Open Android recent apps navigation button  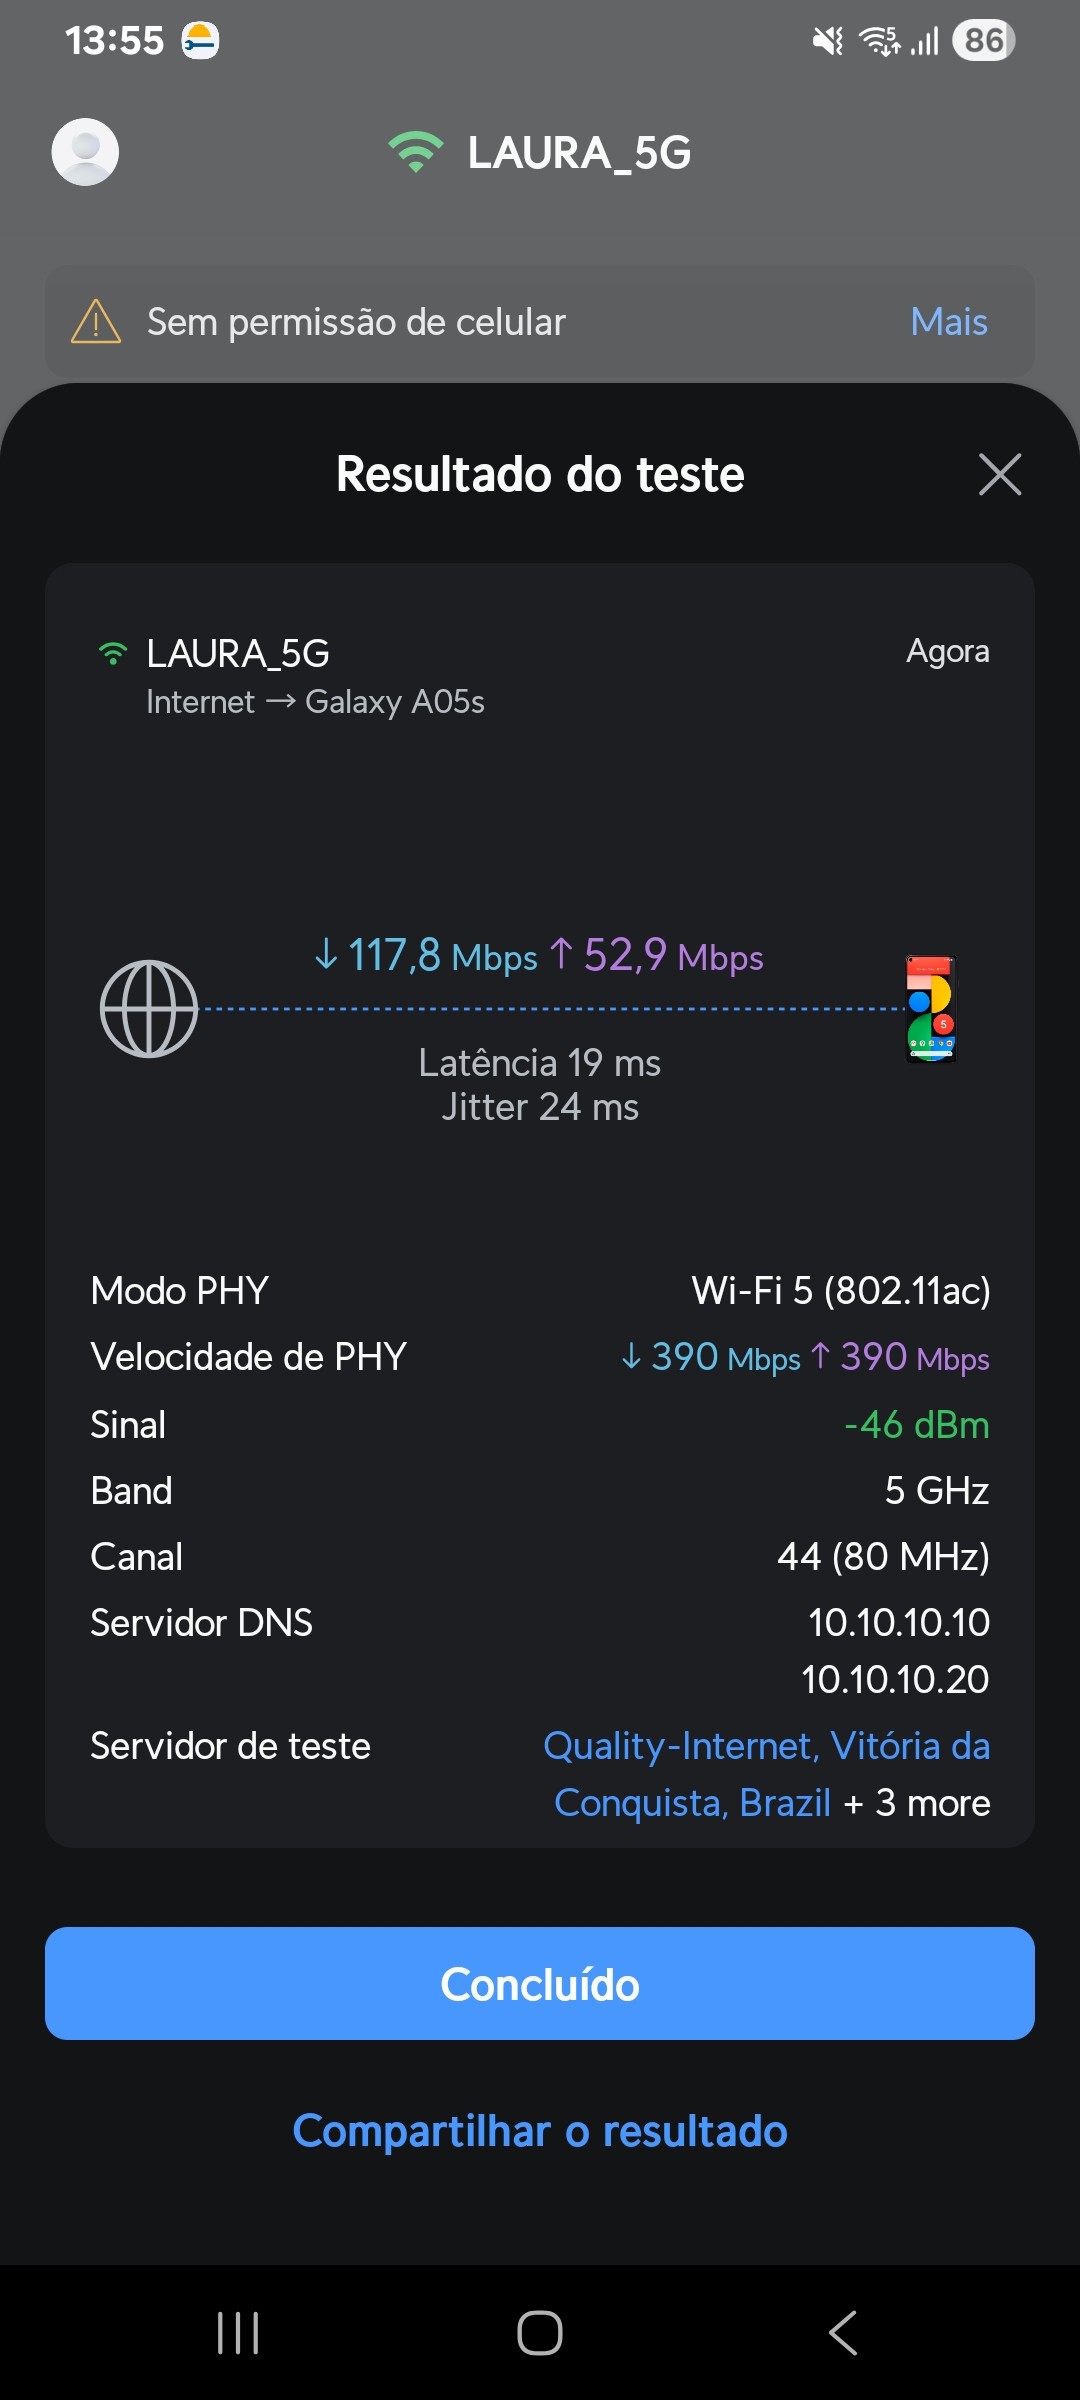click(238, 2333)
